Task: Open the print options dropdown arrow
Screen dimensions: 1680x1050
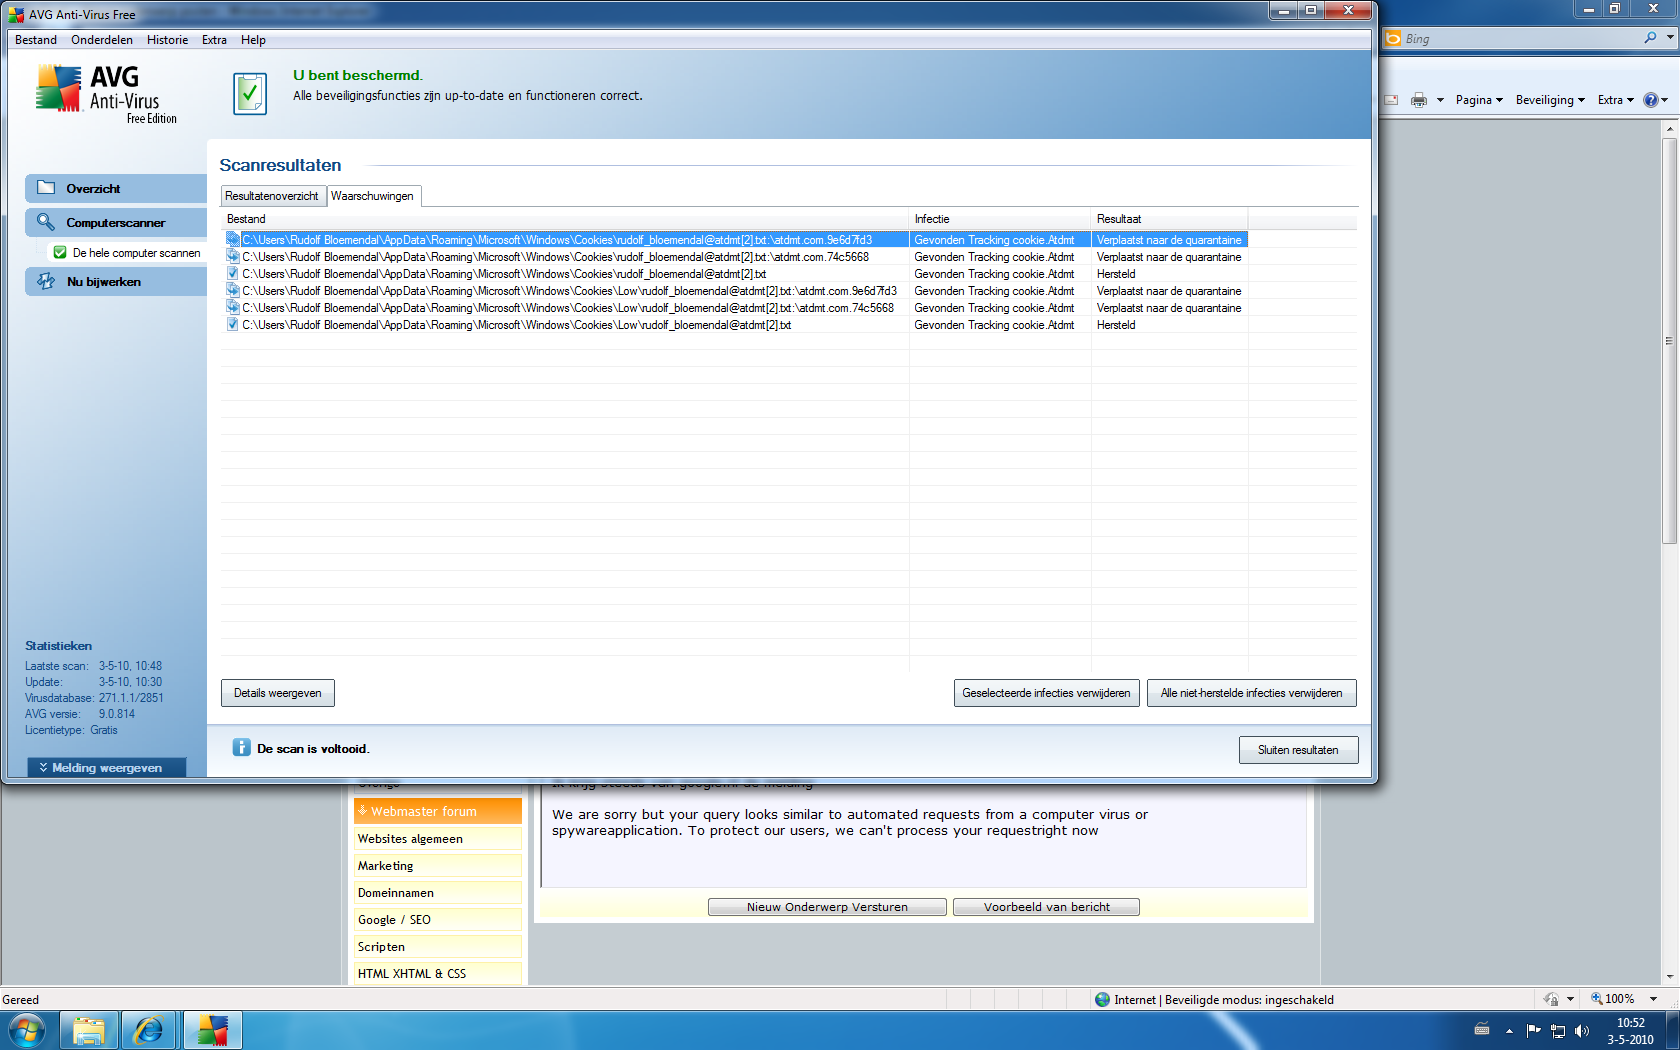Action: (1440, 100)
